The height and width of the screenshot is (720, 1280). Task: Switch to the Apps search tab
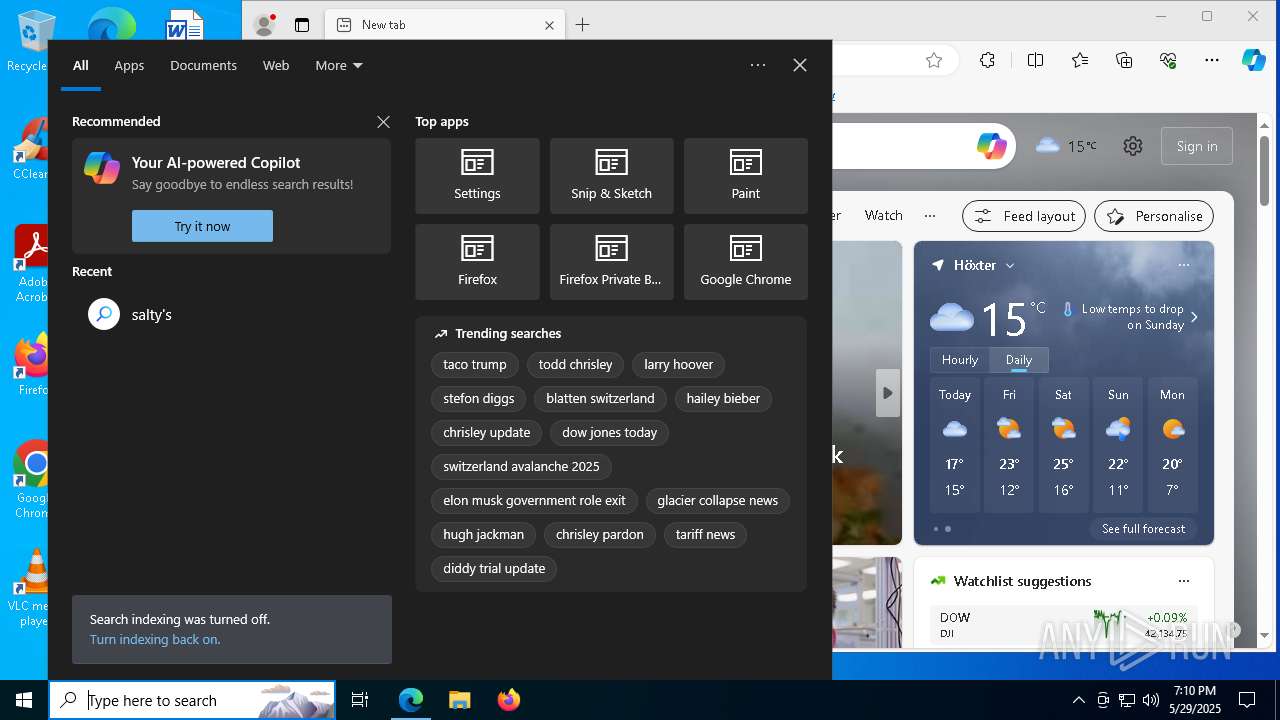click(x=129, y=65)
